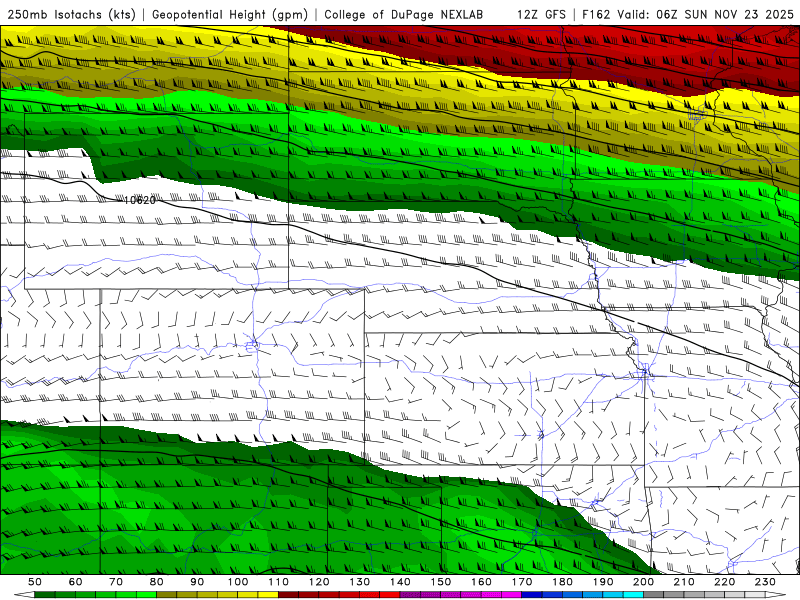
Task: Select the dark red colorbar swatch after 110
Action: pos(288,595)
